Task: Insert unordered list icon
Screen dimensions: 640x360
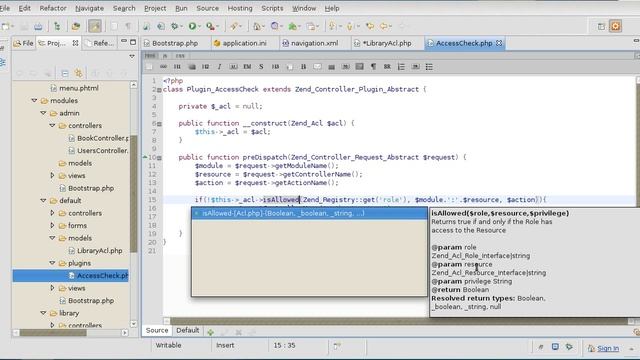Action: click(429, 67)
